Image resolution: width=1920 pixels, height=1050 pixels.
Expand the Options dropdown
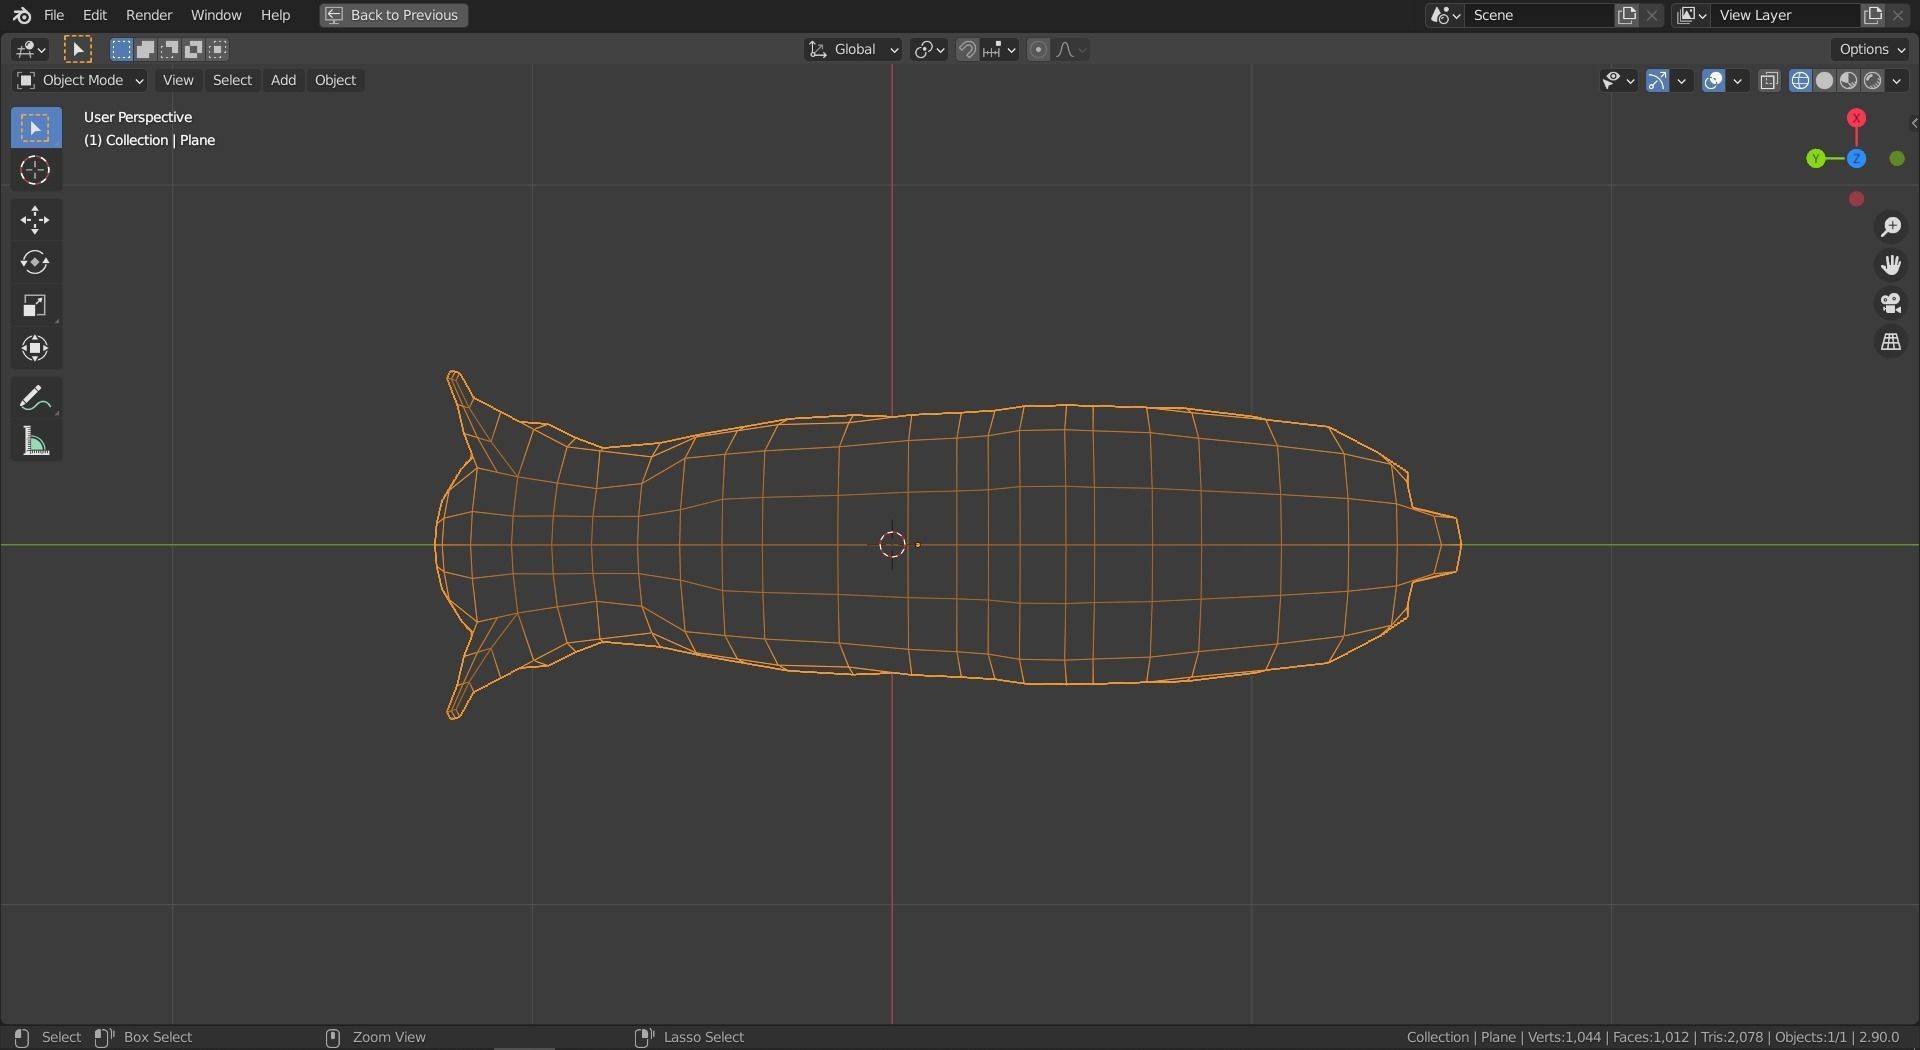click(x=1872, y=49)
